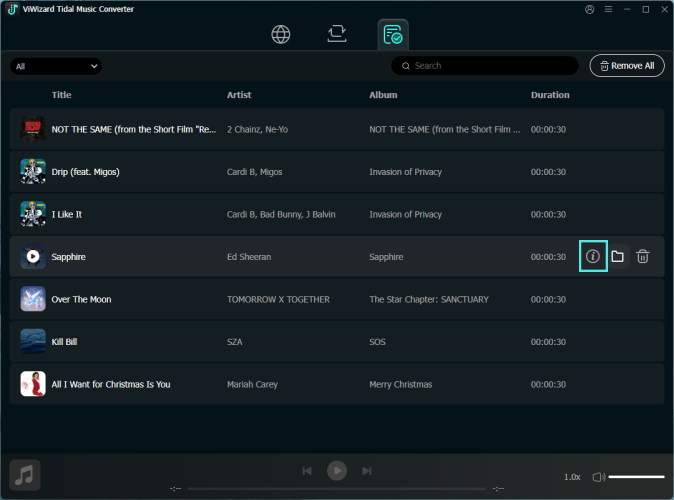Click the account profile icon
Viewport: 674px width, 500px height.
click(589, 9)
